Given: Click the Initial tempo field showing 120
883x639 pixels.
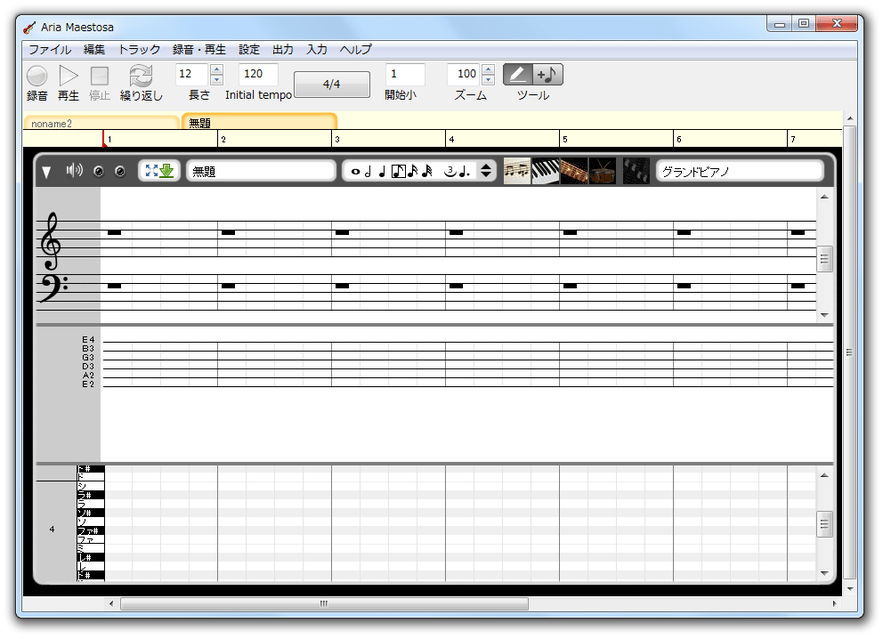Looking at the screenshot, I should (258, 74).
